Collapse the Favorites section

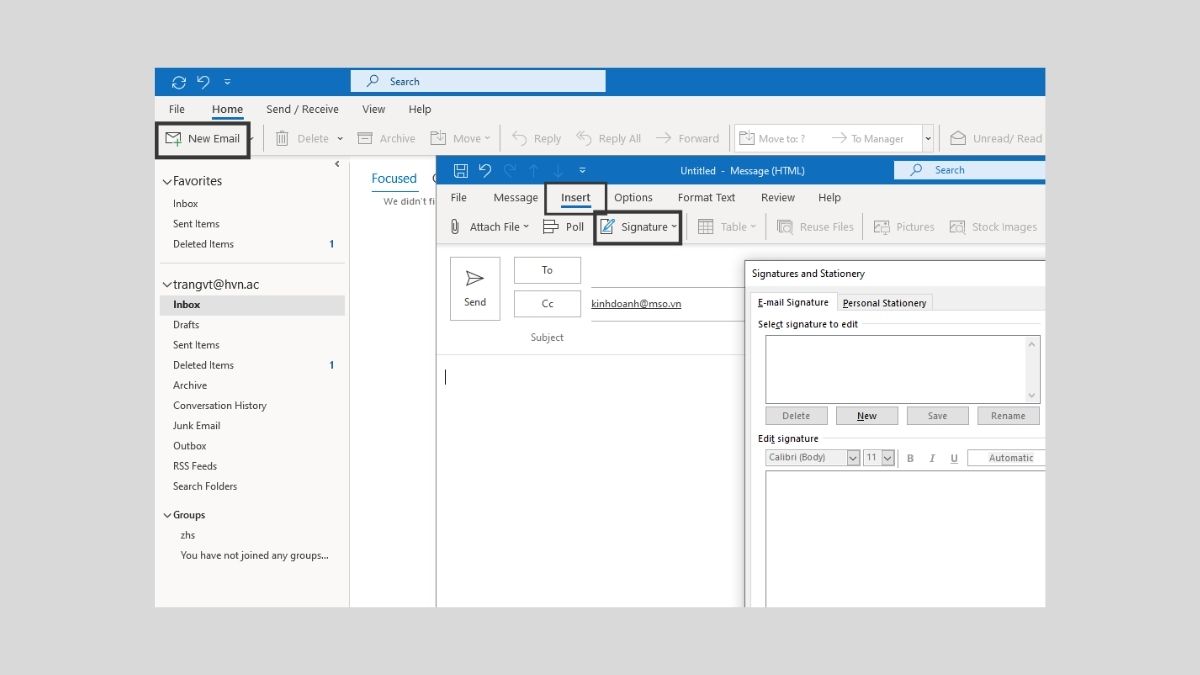point(167,181)
